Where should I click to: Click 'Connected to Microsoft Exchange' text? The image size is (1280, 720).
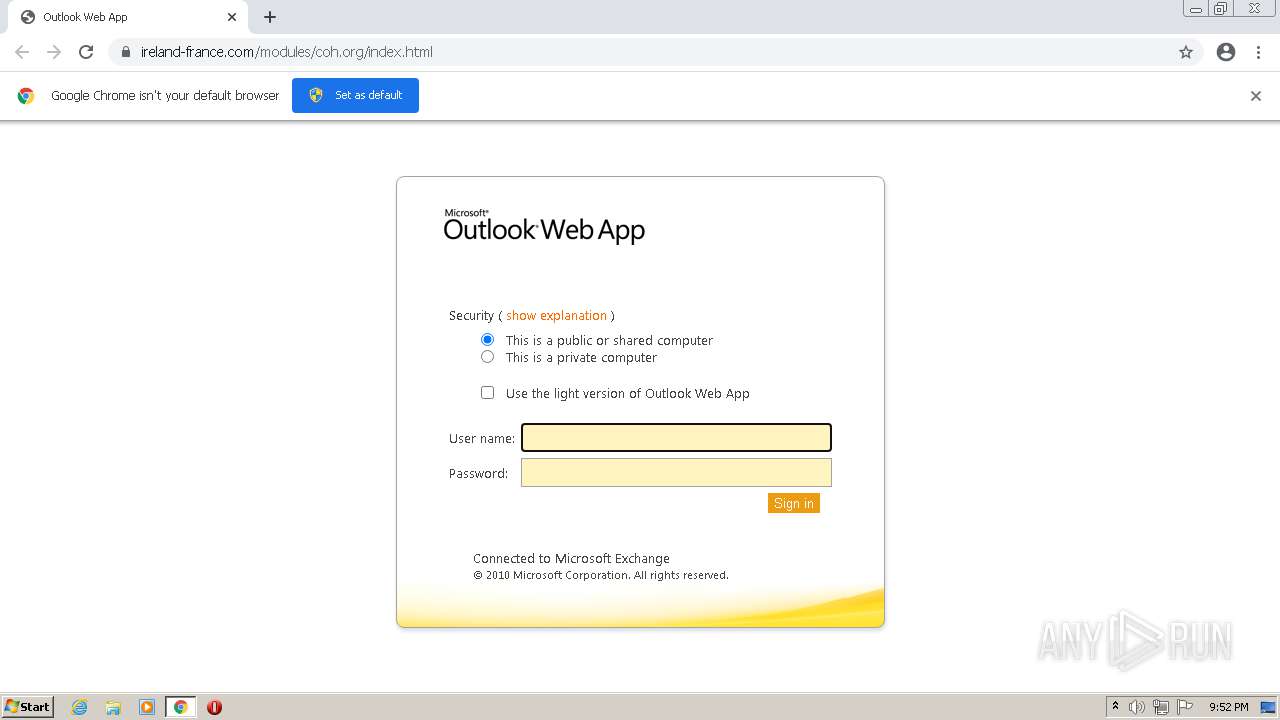(x=571, y=558)
